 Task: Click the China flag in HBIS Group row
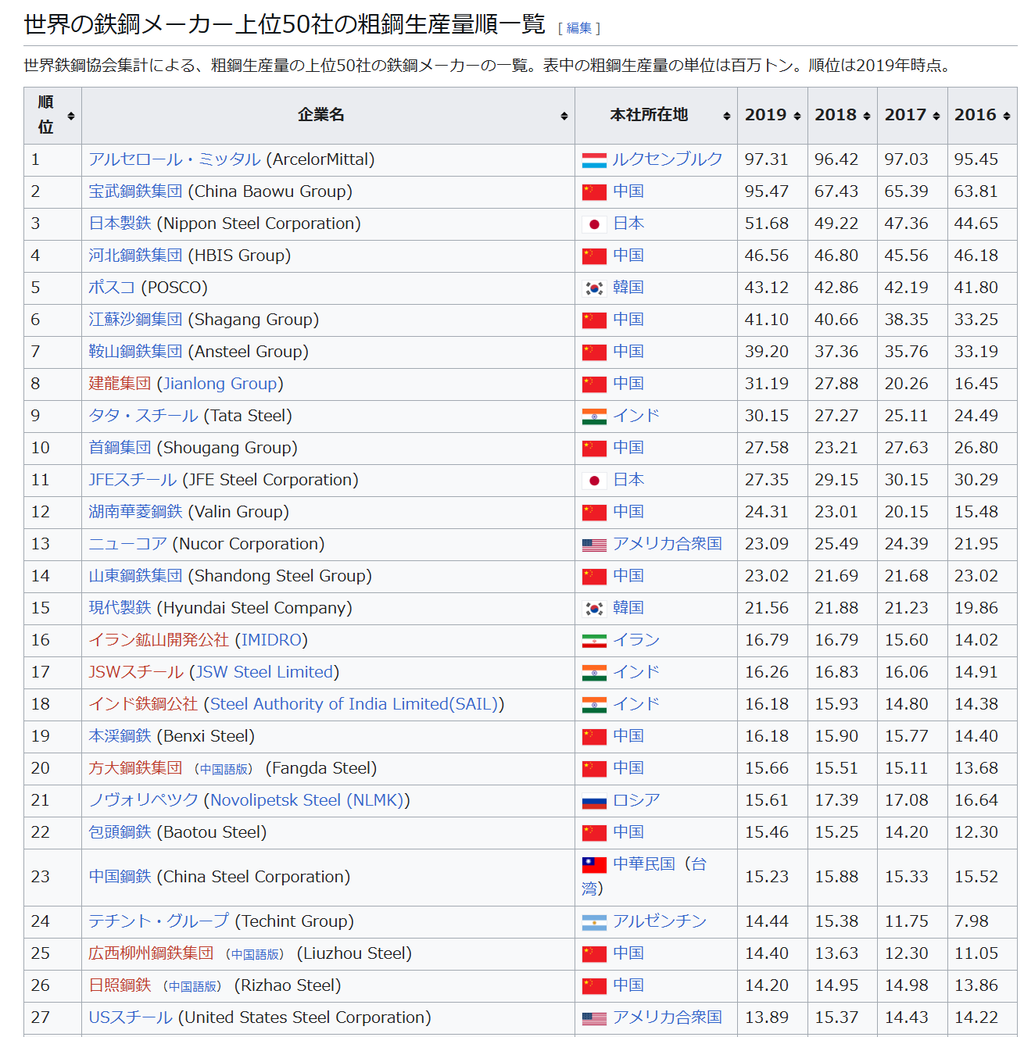[594, 256]
